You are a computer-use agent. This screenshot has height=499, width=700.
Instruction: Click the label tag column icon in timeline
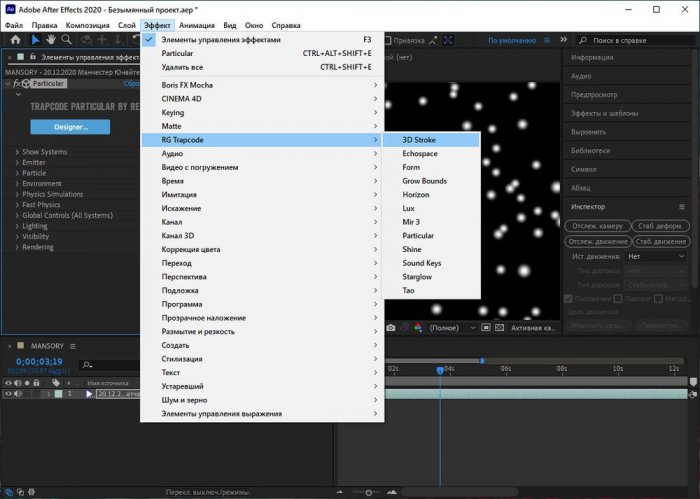point(56,383)
